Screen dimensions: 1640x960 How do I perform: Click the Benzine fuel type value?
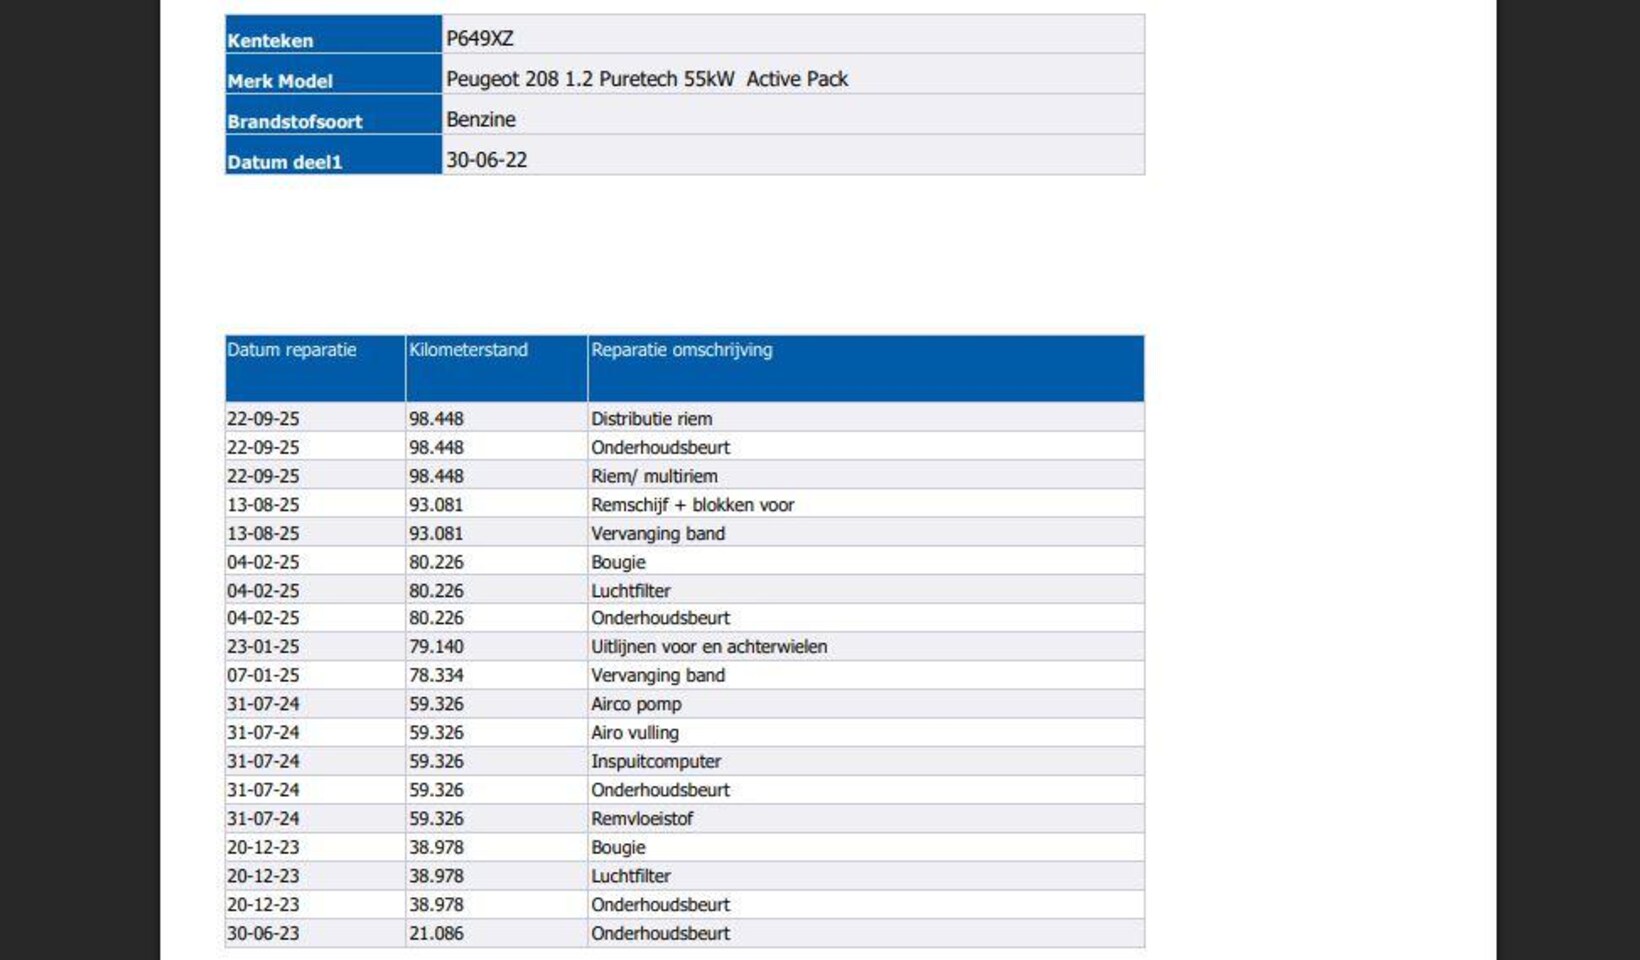[481, 119]
